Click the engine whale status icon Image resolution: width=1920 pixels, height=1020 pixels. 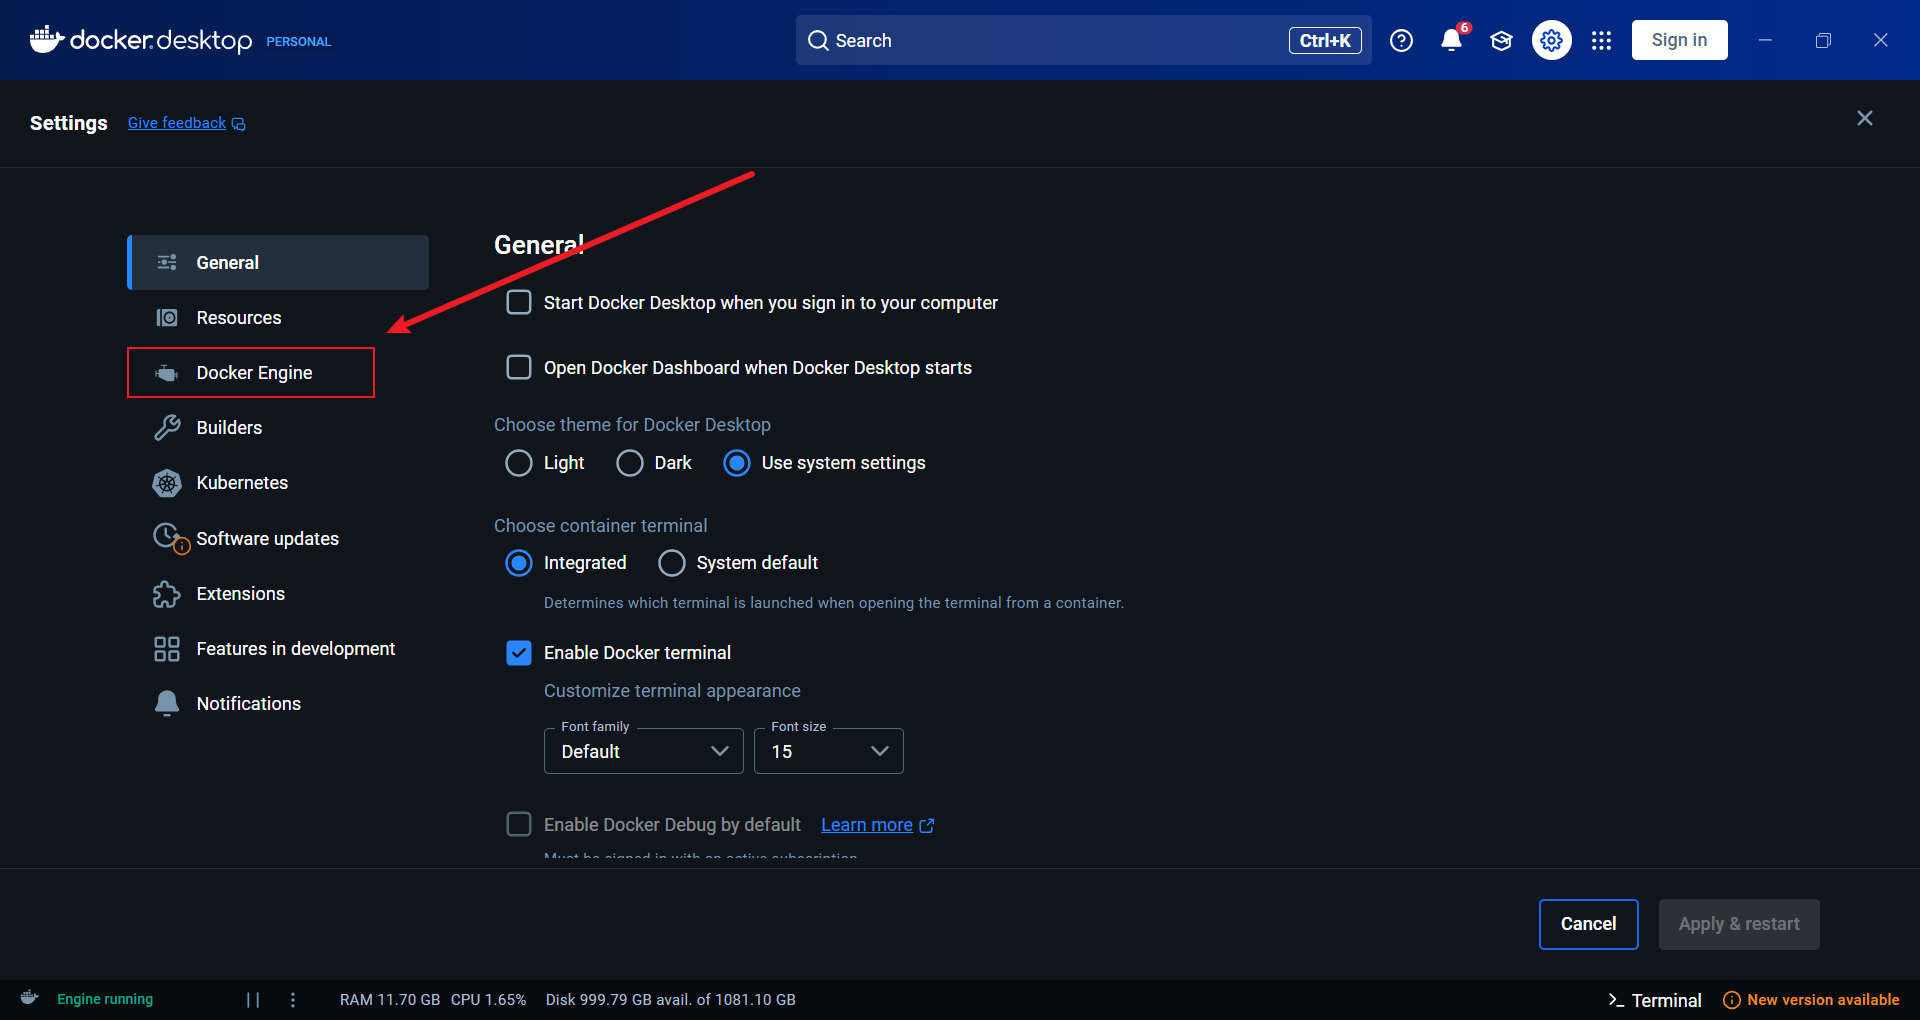[x=30, y=998]
